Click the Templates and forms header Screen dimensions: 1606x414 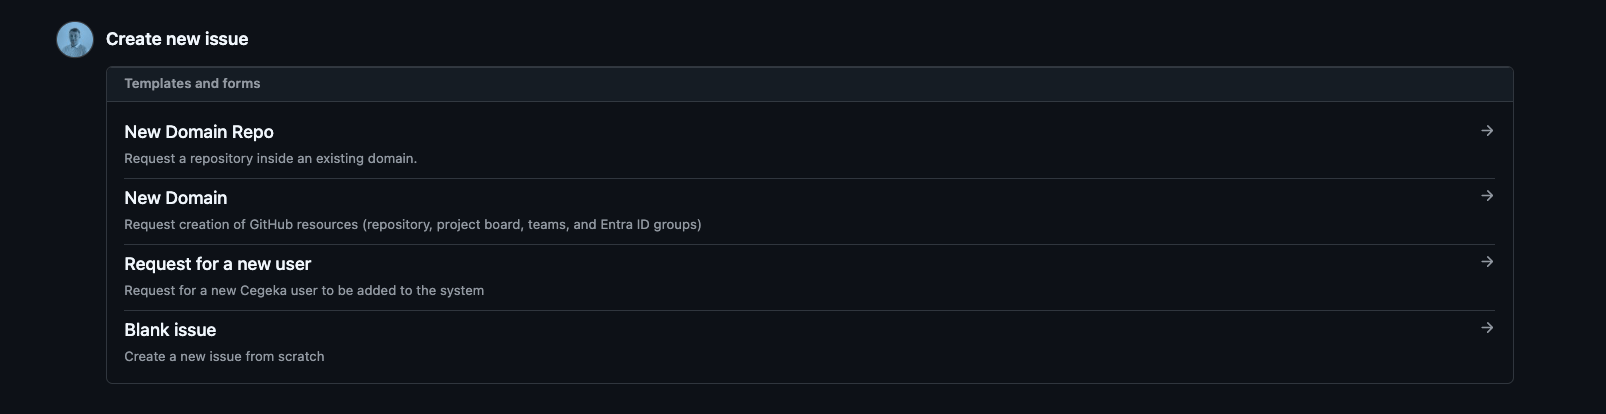[x=192, y=84]
